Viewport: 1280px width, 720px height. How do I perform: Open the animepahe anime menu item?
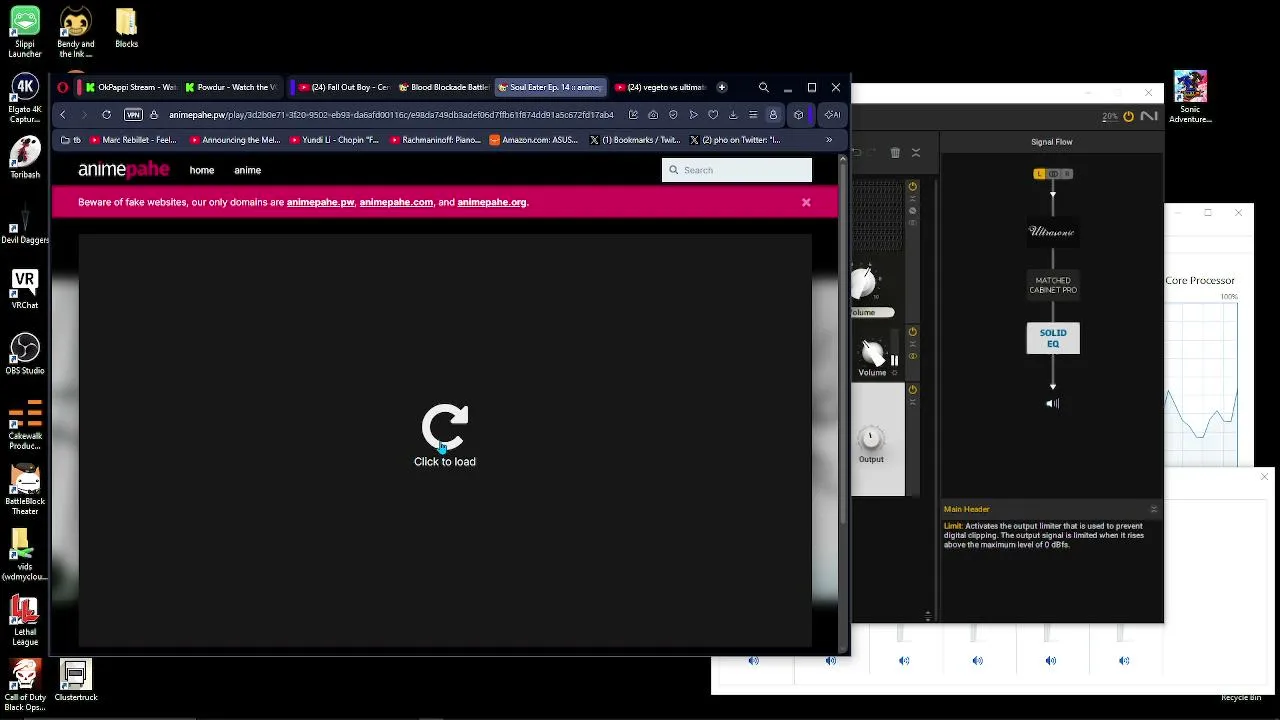(247, 170)
